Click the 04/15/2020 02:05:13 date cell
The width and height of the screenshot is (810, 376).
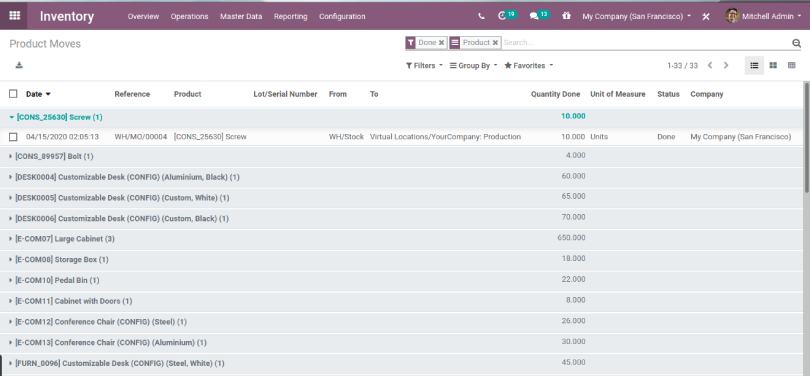63,137
